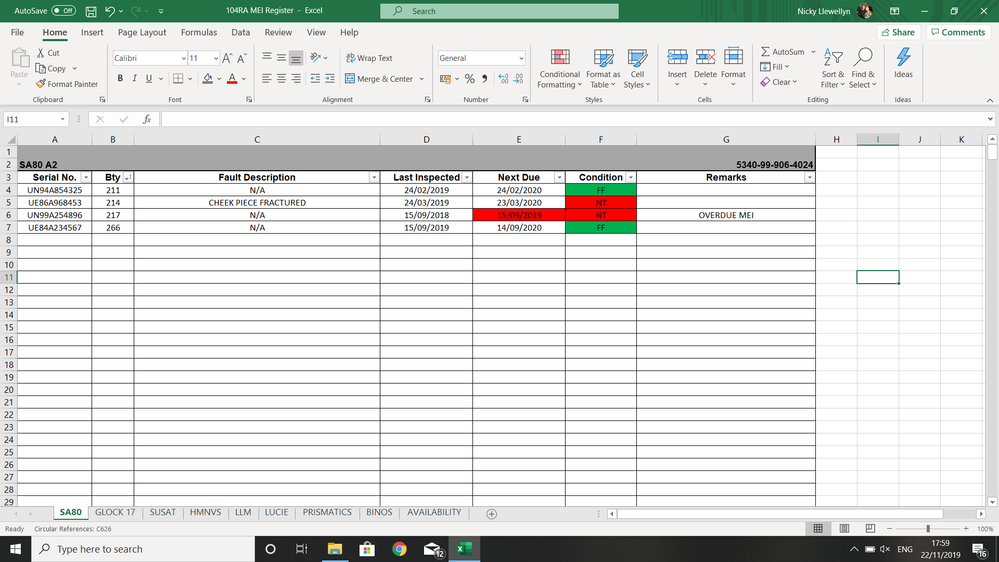Top-align the cell contents
Viewport: 999px width, 562px height.
point(267,57)
